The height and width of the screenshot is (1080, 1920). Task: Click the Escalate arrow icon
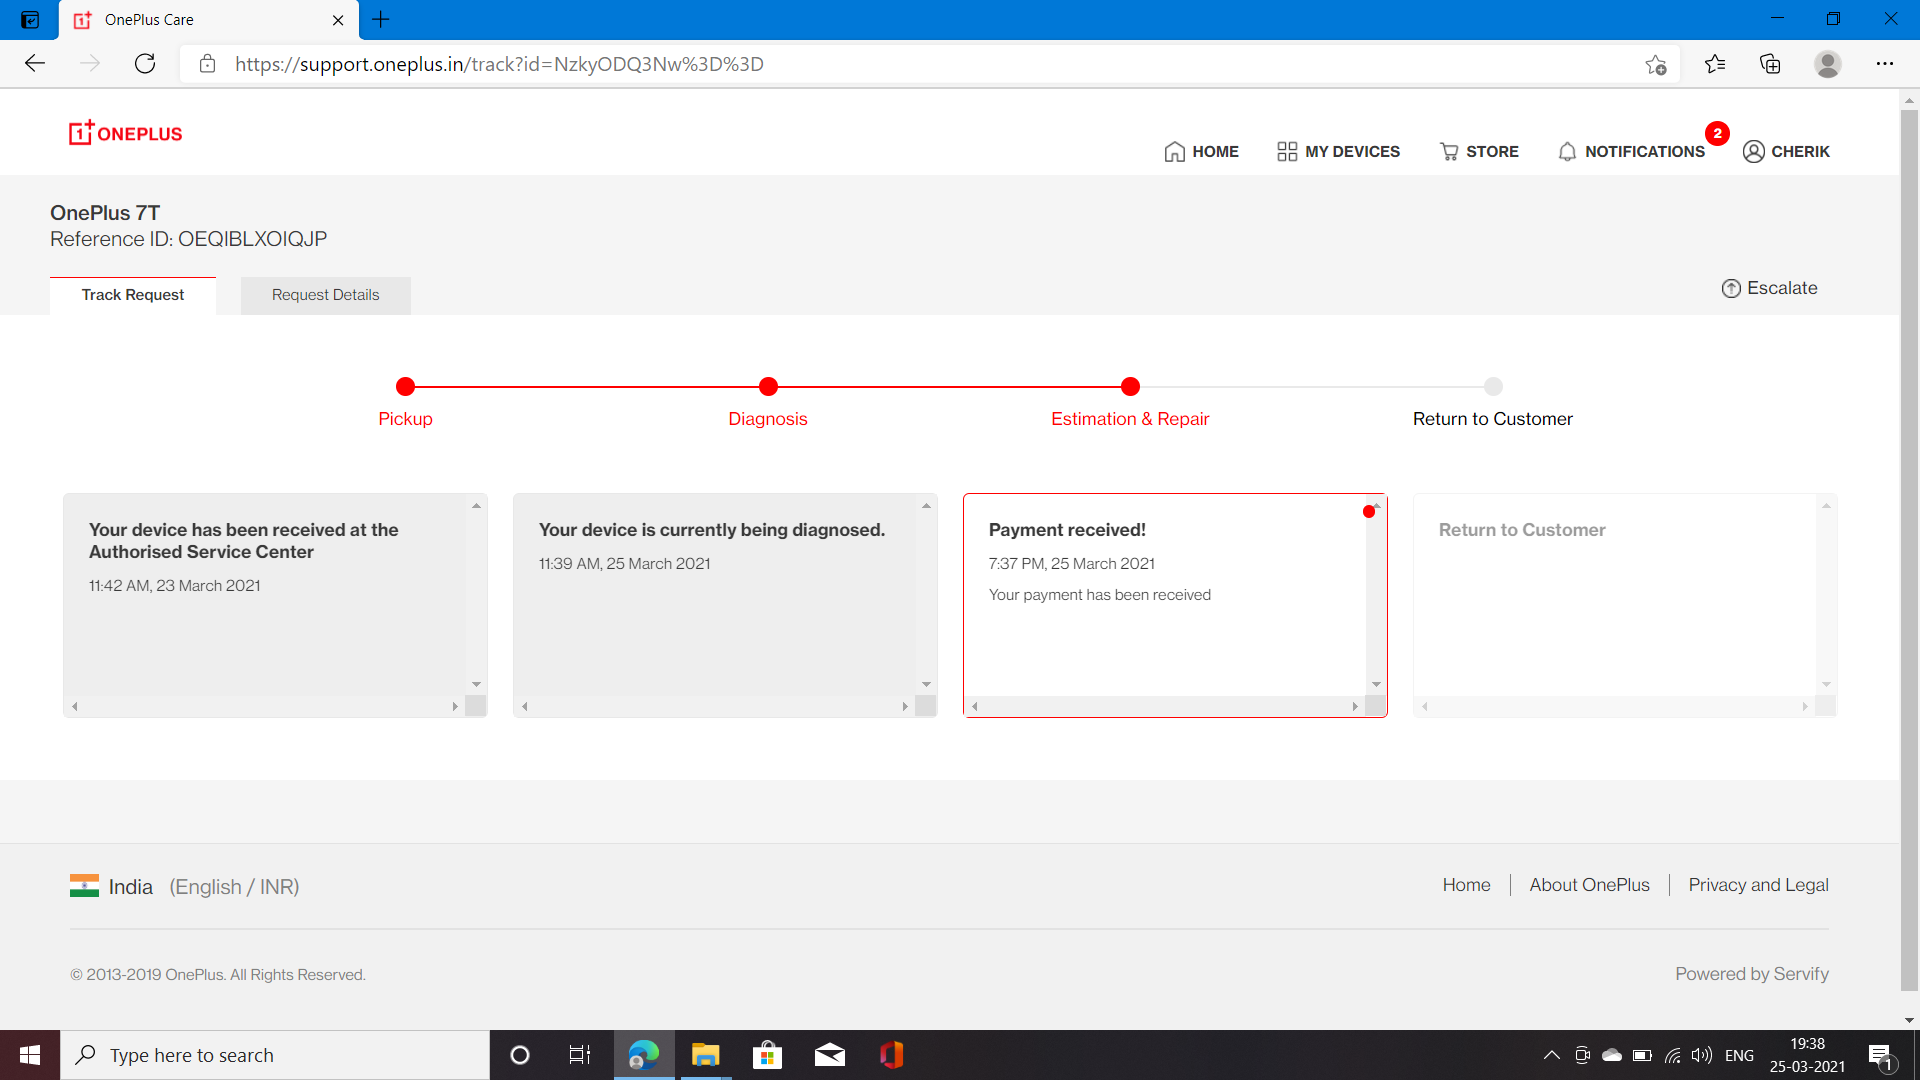(1731, 289)
